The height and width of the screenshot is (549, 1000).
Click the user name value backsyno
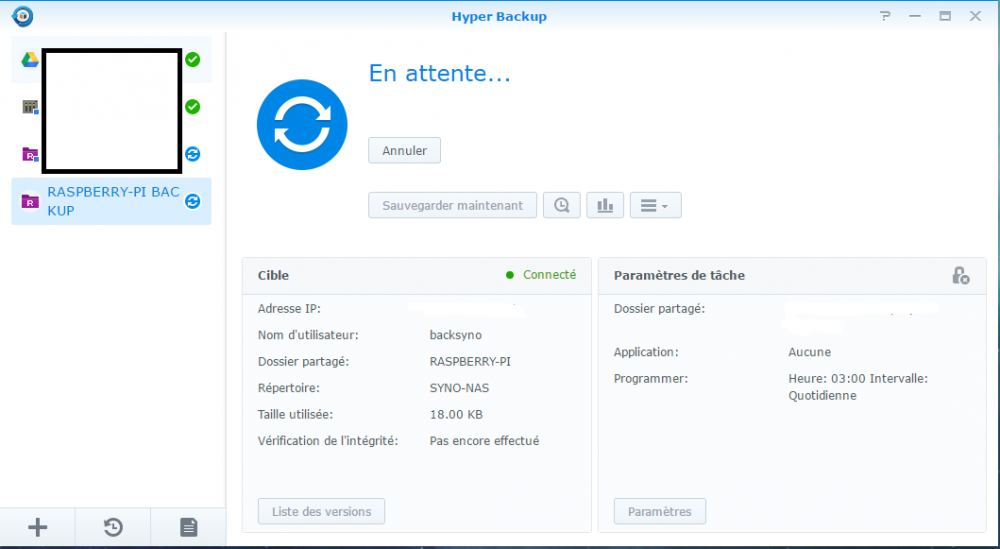(x=456, y=335)
